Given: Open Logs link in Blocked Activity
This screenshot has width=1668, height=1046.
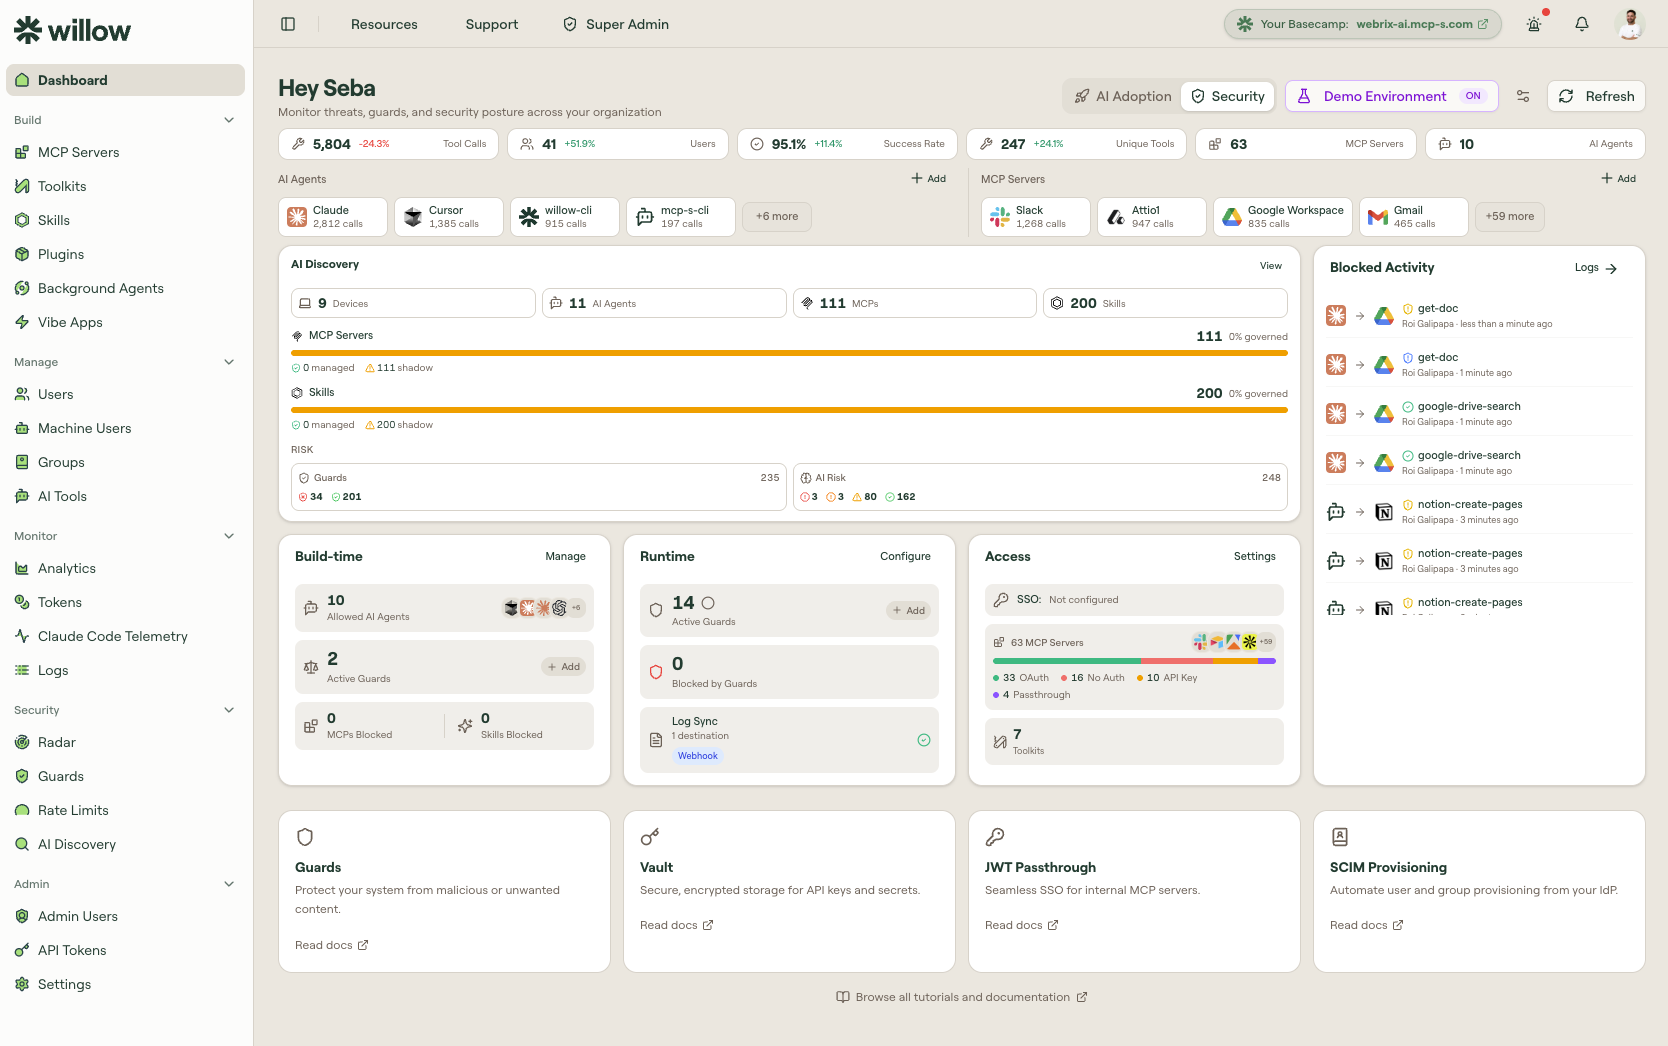Looking at the screenshot, I should point(1596,268).
